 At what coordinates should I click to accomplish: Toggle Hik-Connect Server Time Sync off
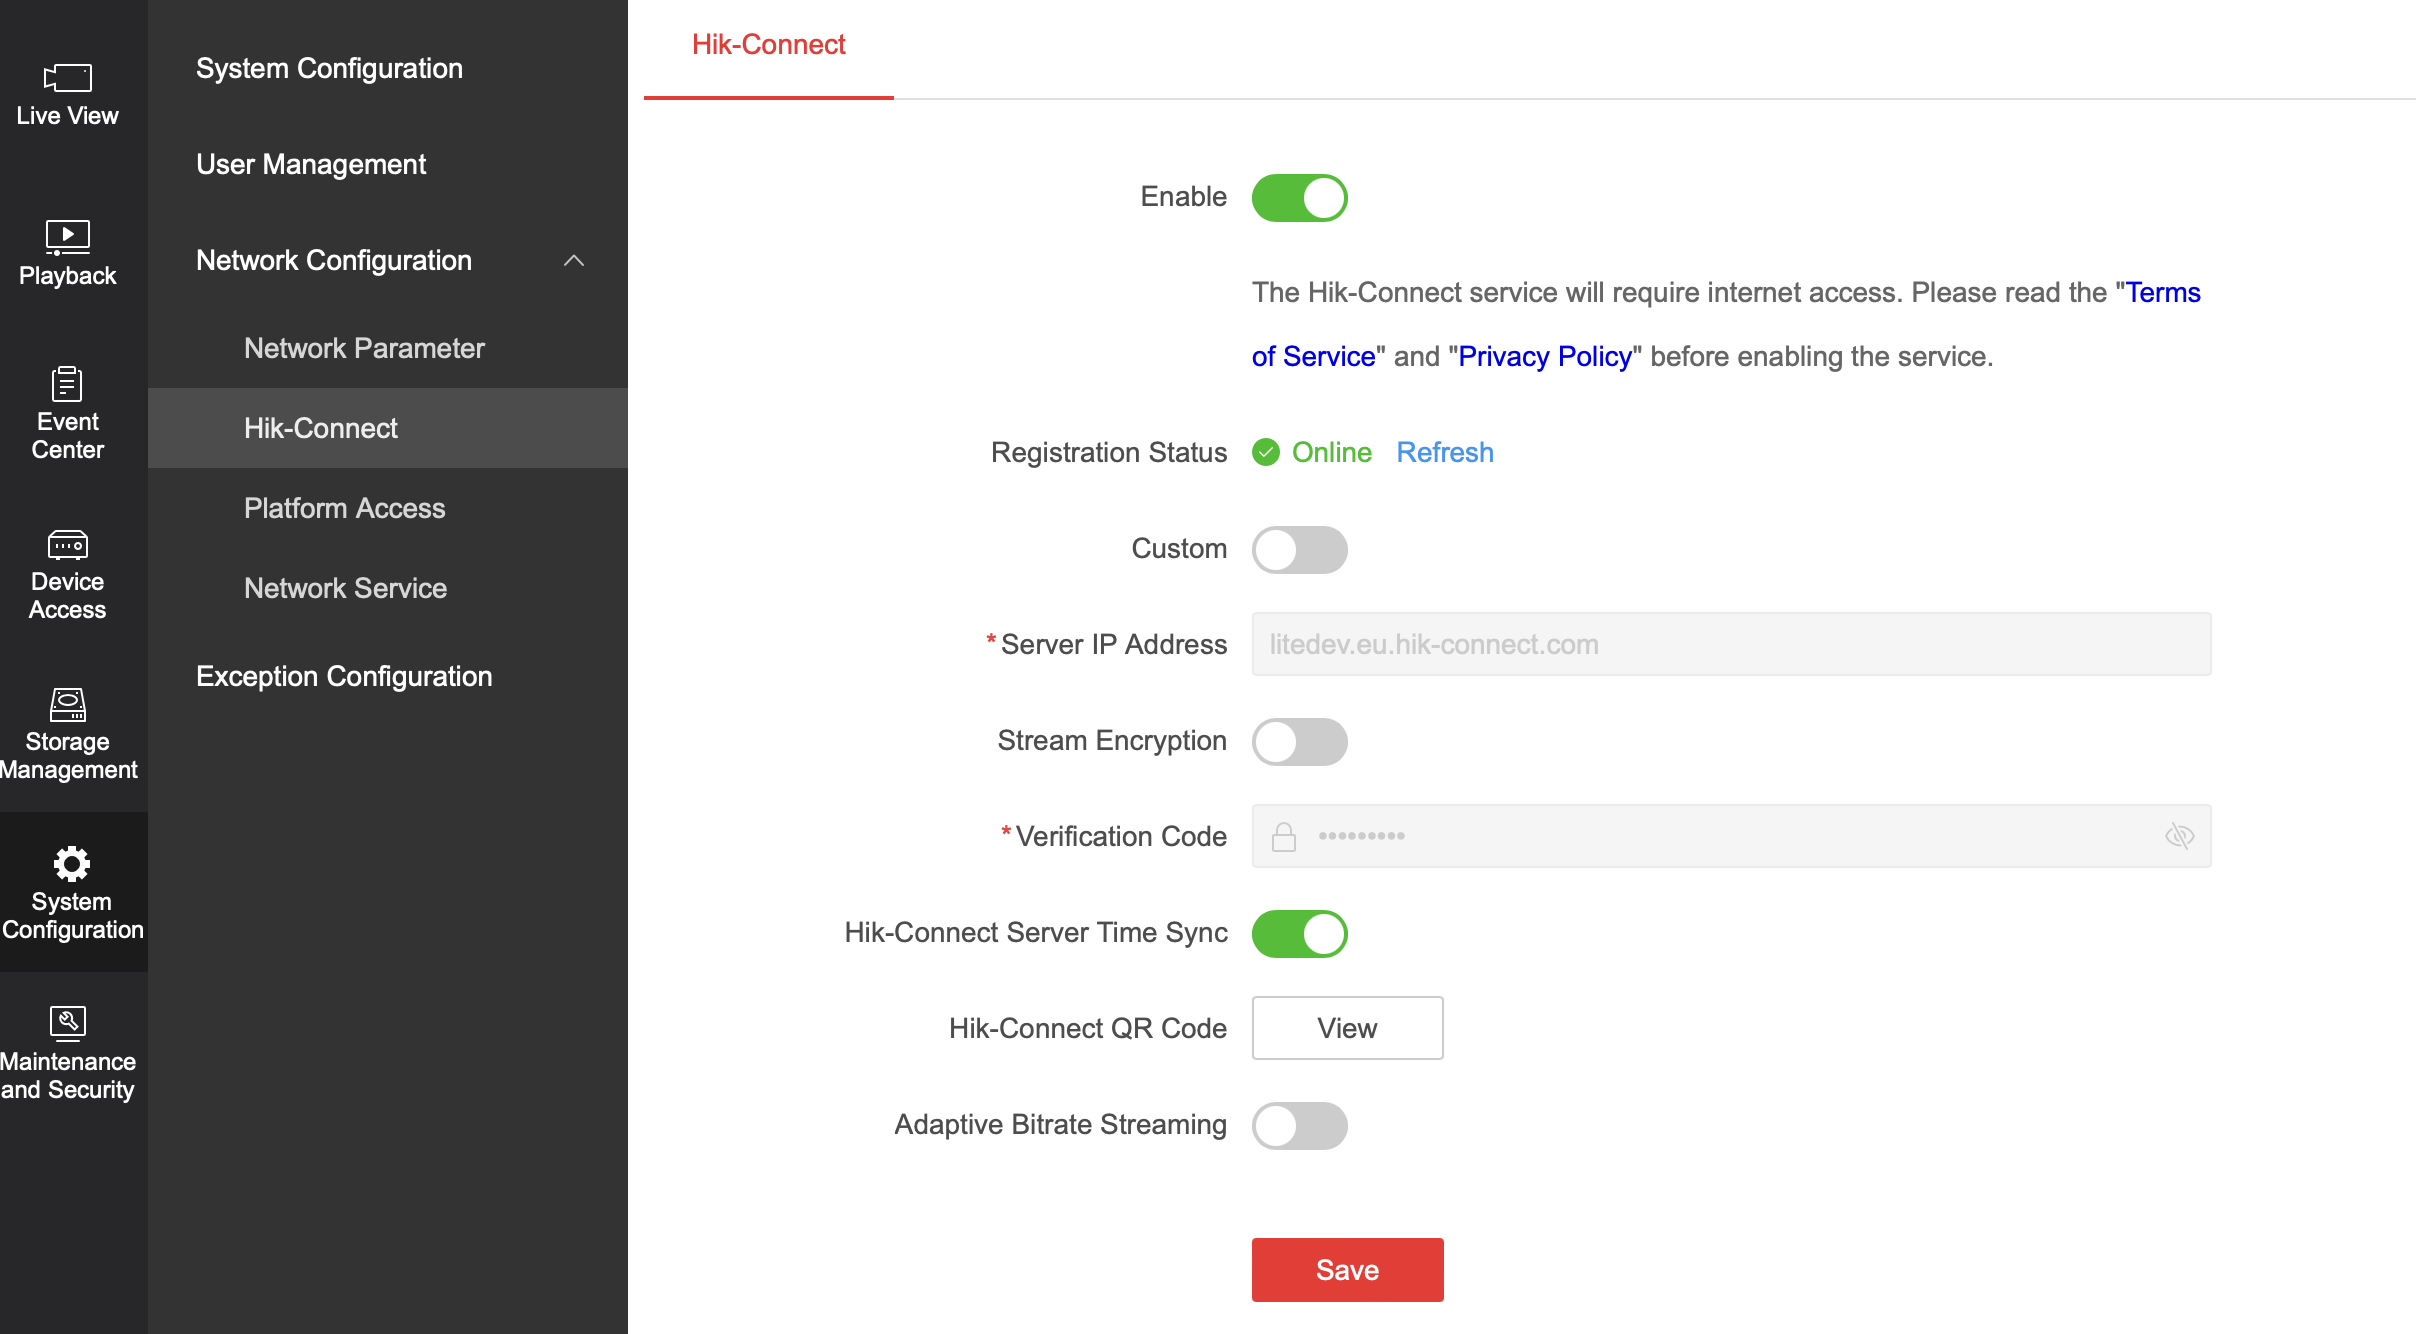(x=1299, y=934)
